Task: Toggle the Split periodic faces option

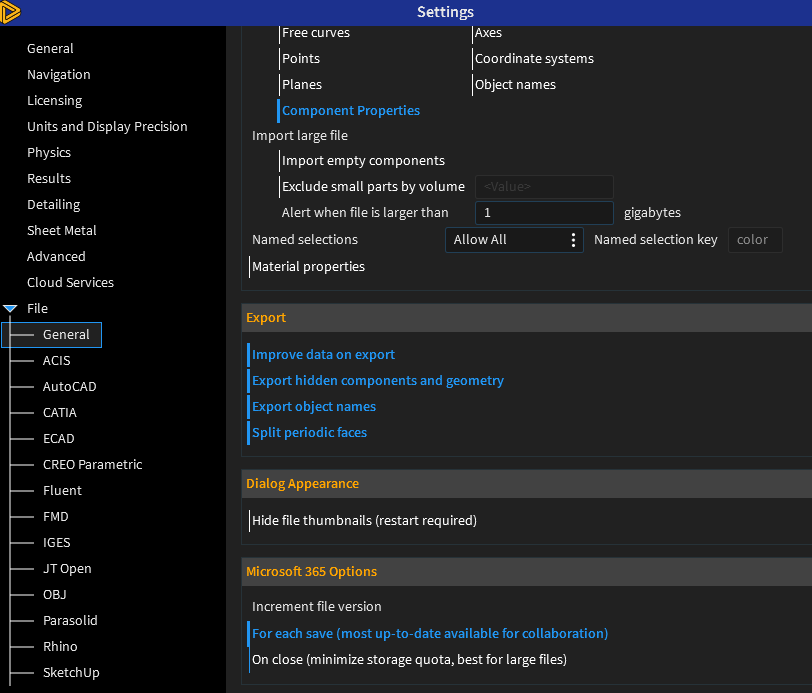Action: pos(309,433)
